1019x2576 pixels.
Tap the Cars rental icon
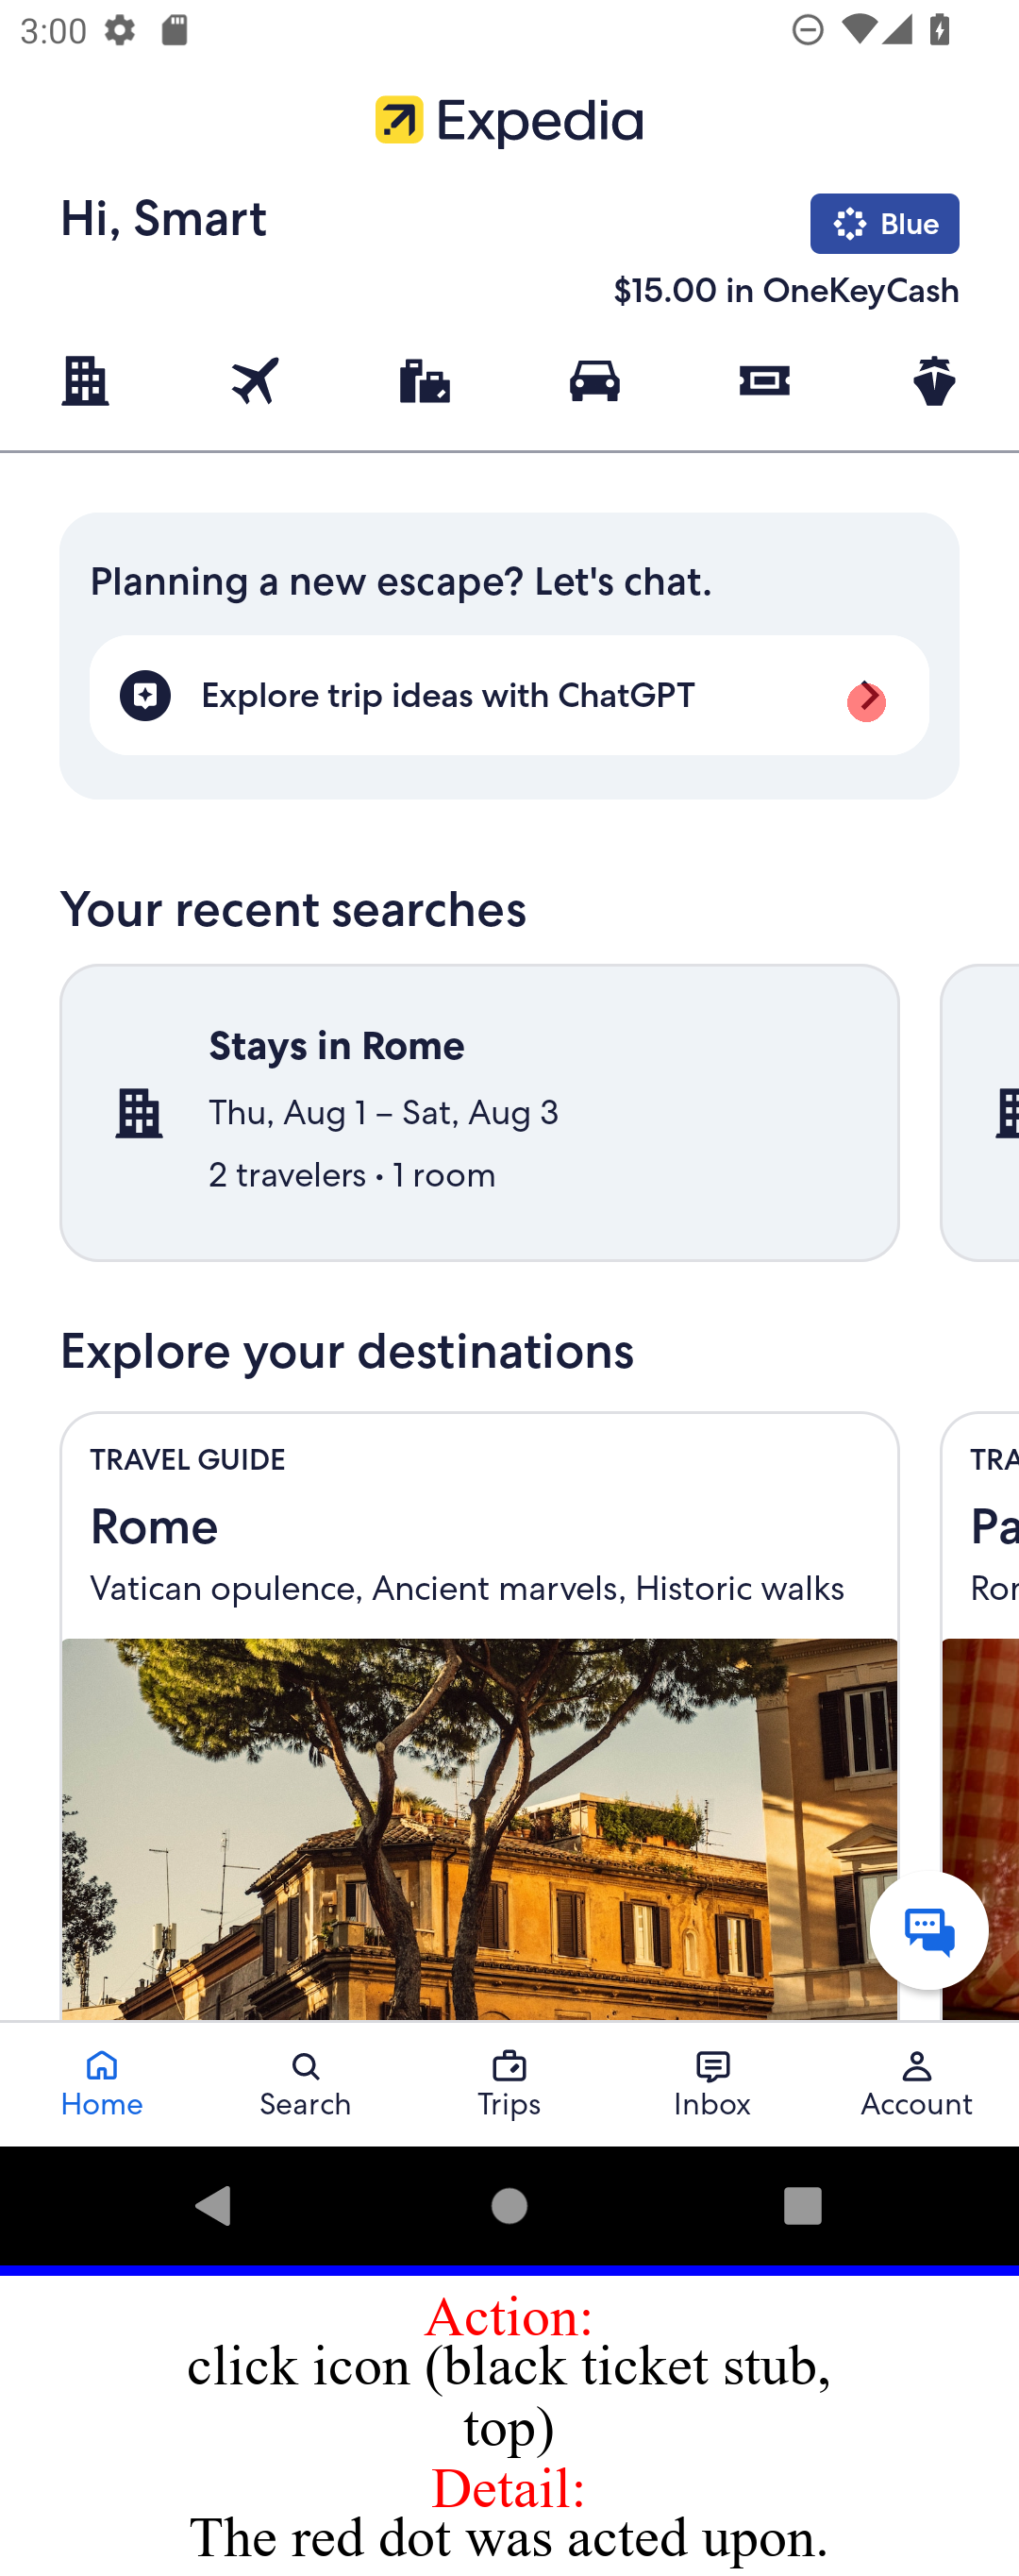click(595, 381)
